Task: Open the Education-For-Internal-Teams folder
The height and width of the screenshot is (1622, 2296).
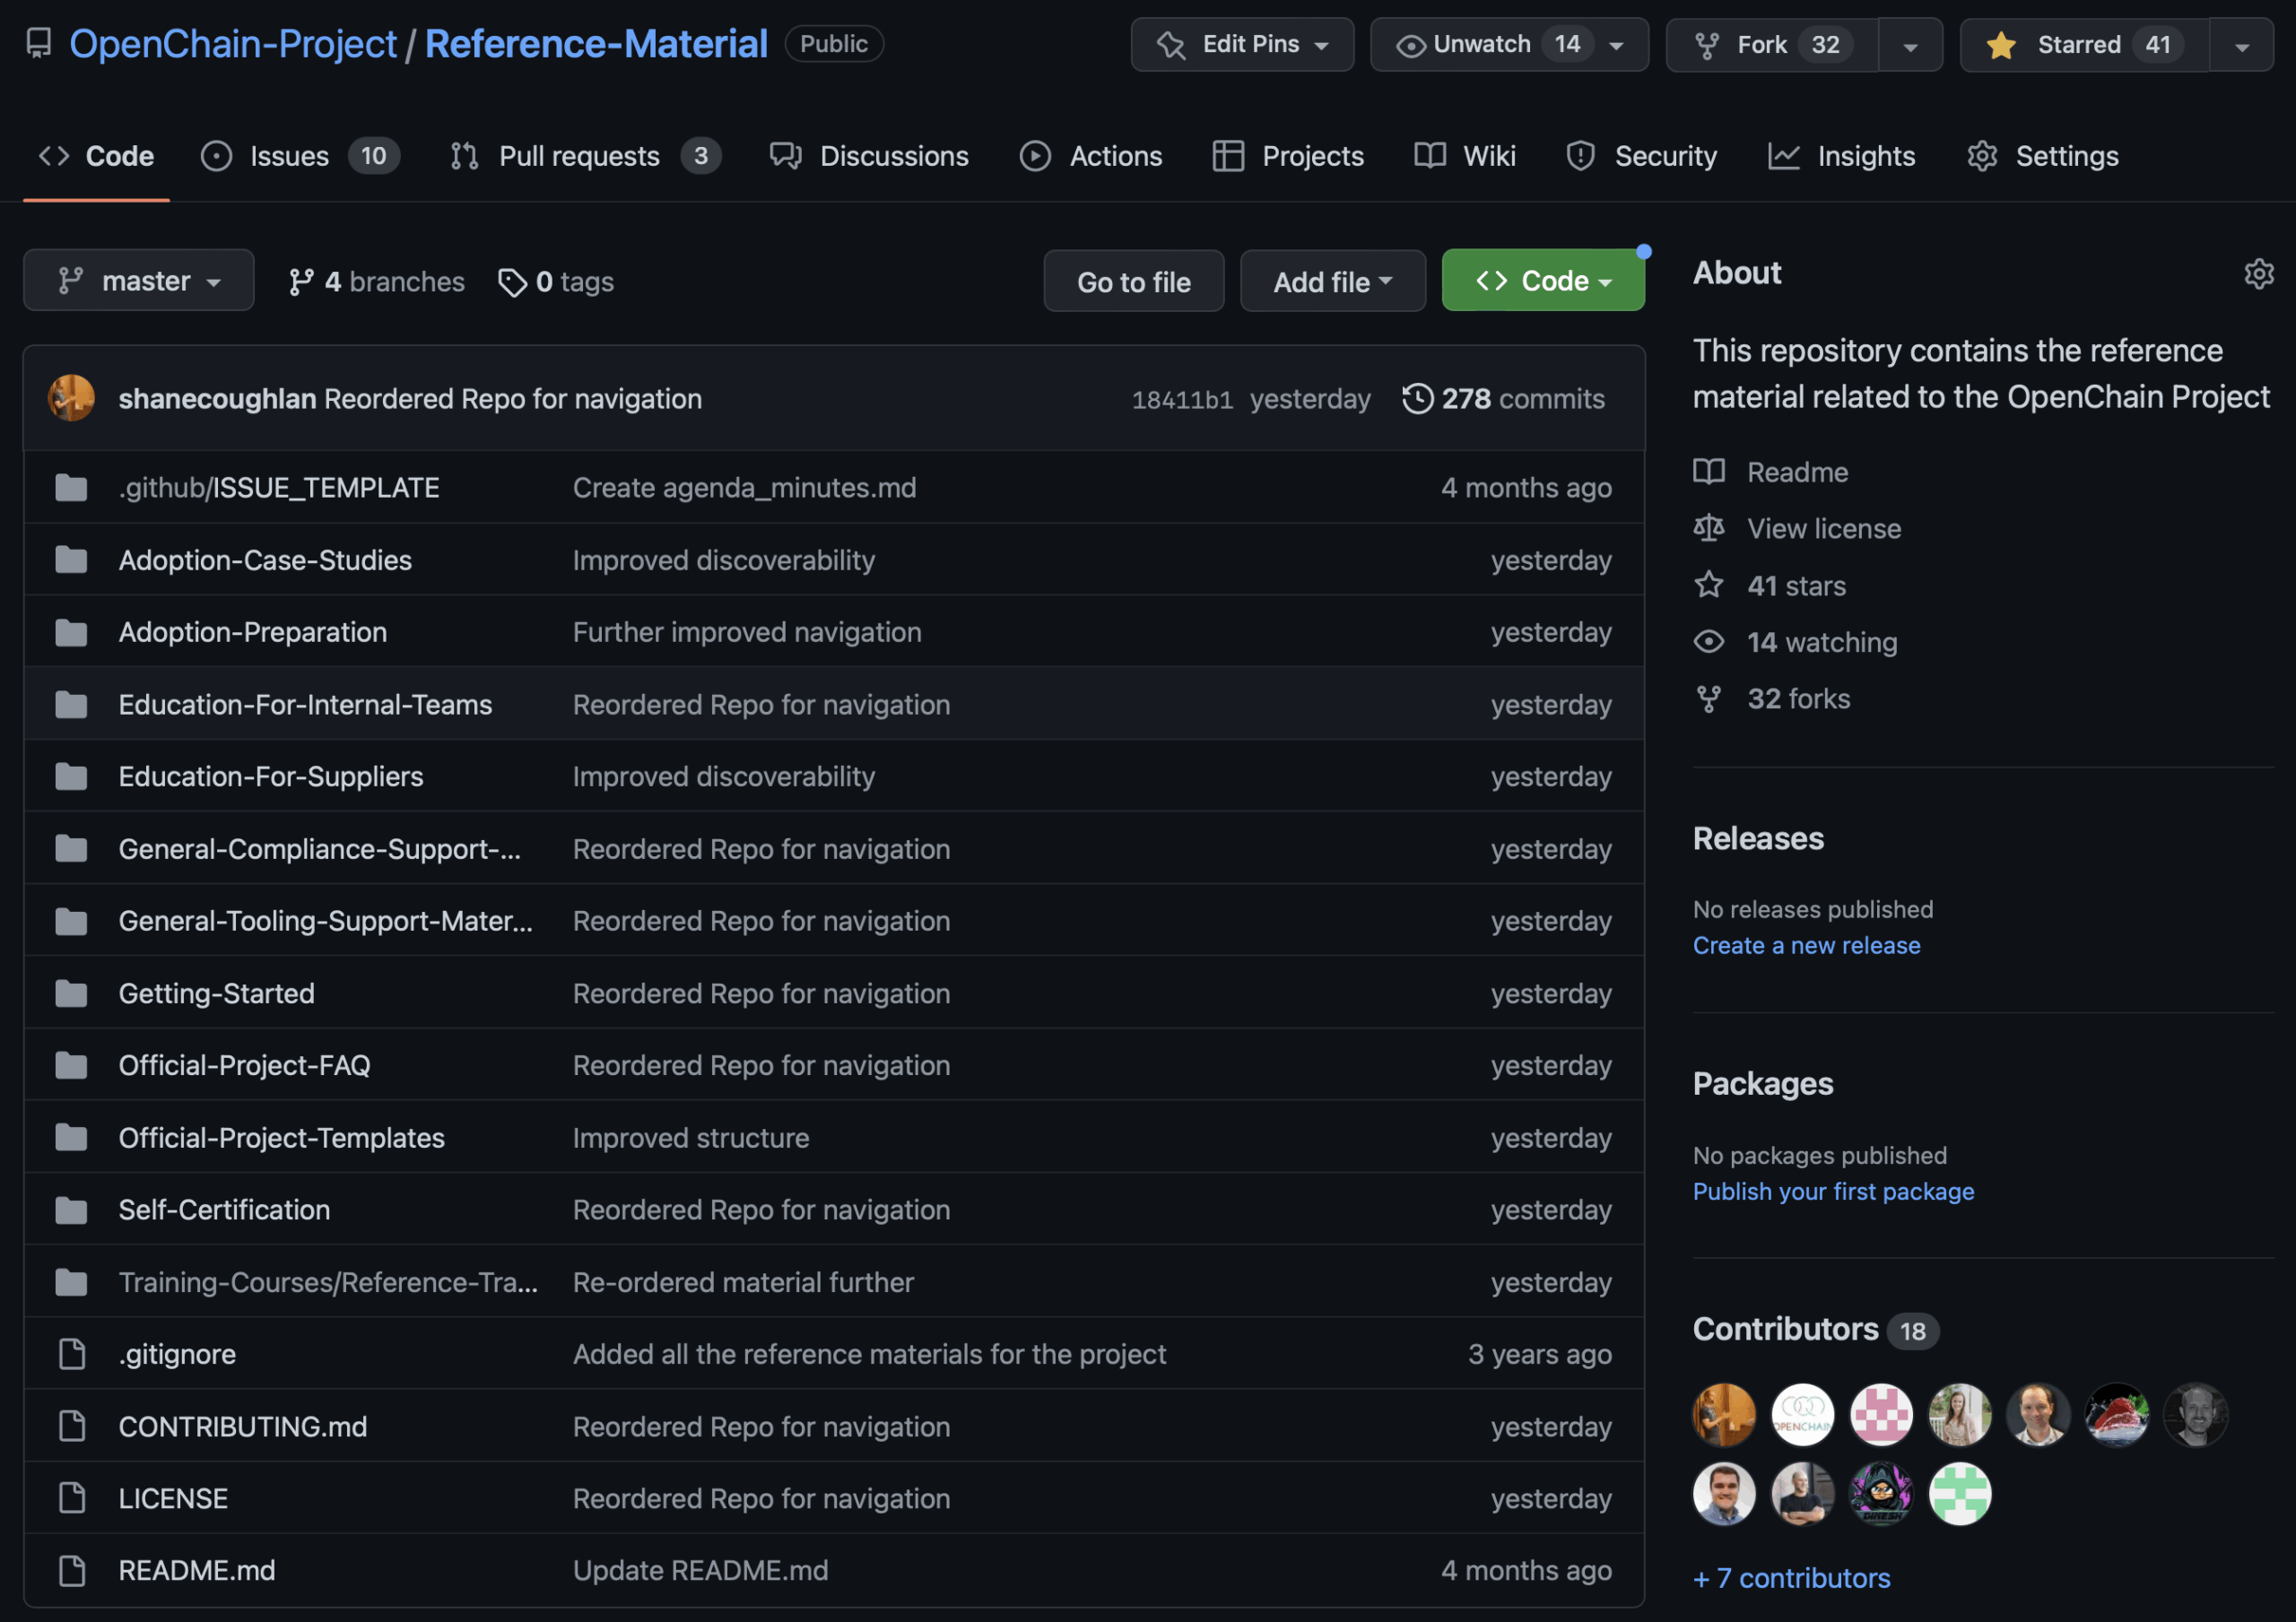Action: point(305,704)
